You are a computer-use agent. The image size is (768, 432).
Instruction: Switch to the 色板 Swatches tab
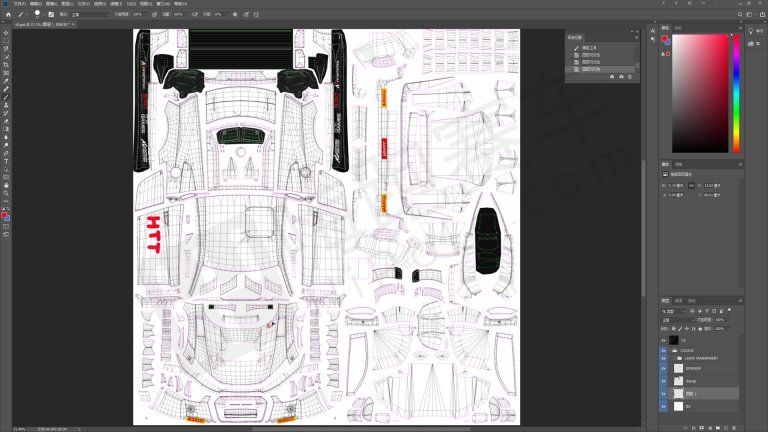click(678, 28)
